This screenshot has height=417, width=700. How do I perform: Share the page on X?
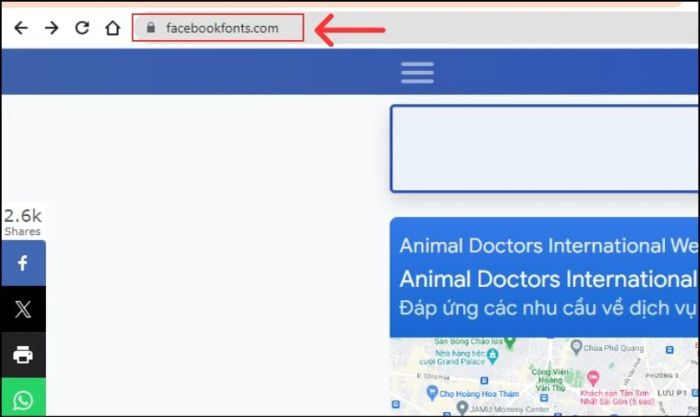coord(23,309)
